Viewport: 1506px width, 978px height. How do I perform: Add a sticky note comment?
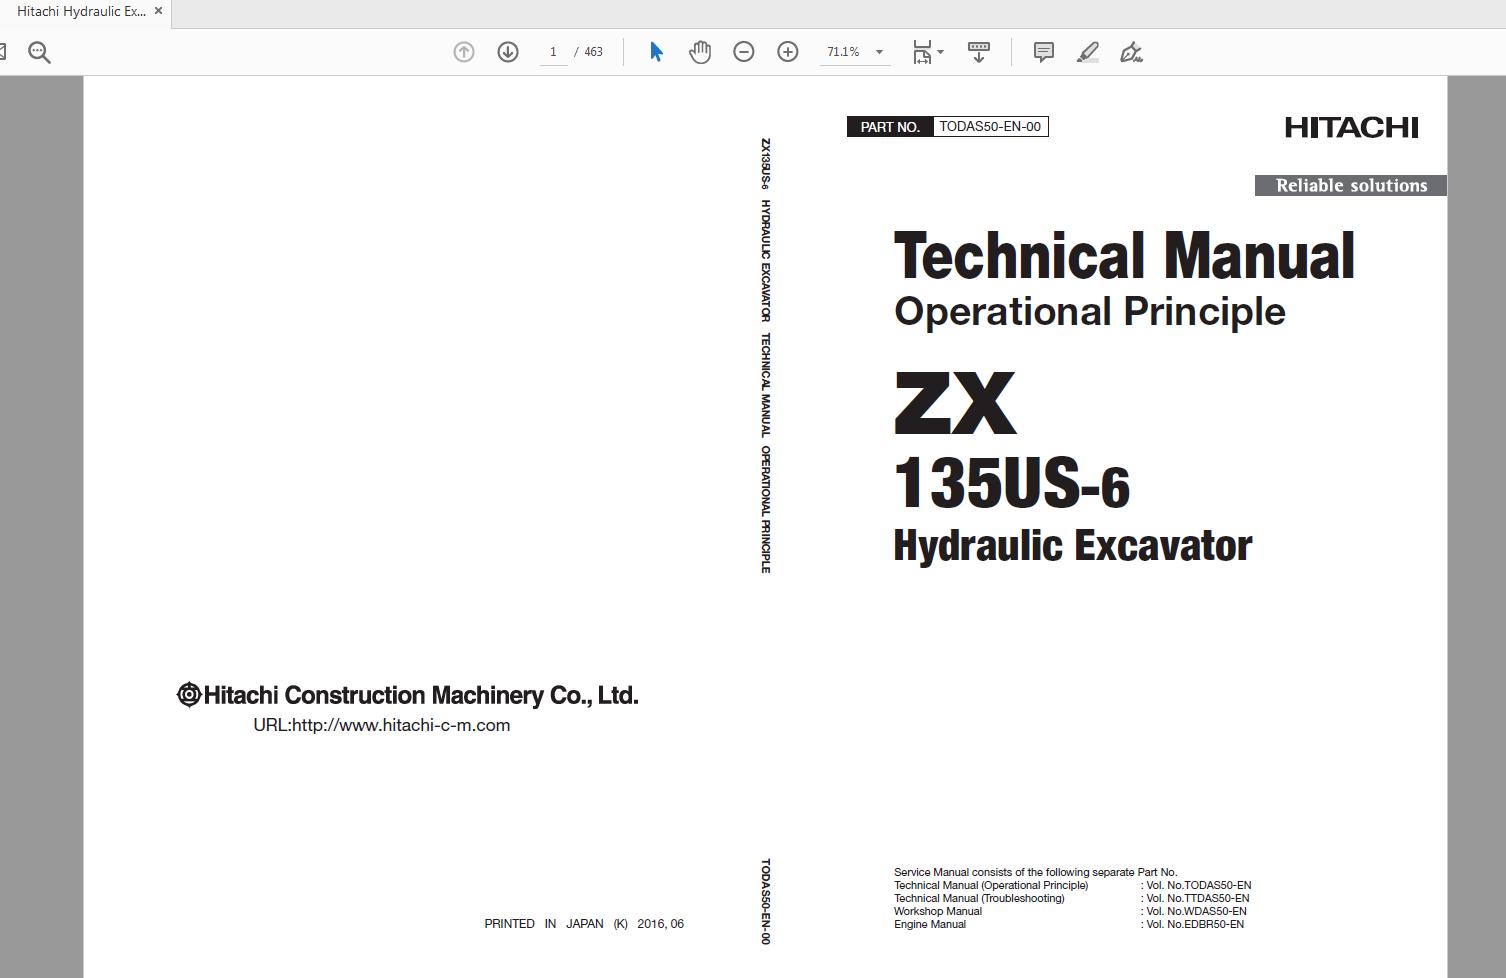click(x=1043, y=52)
